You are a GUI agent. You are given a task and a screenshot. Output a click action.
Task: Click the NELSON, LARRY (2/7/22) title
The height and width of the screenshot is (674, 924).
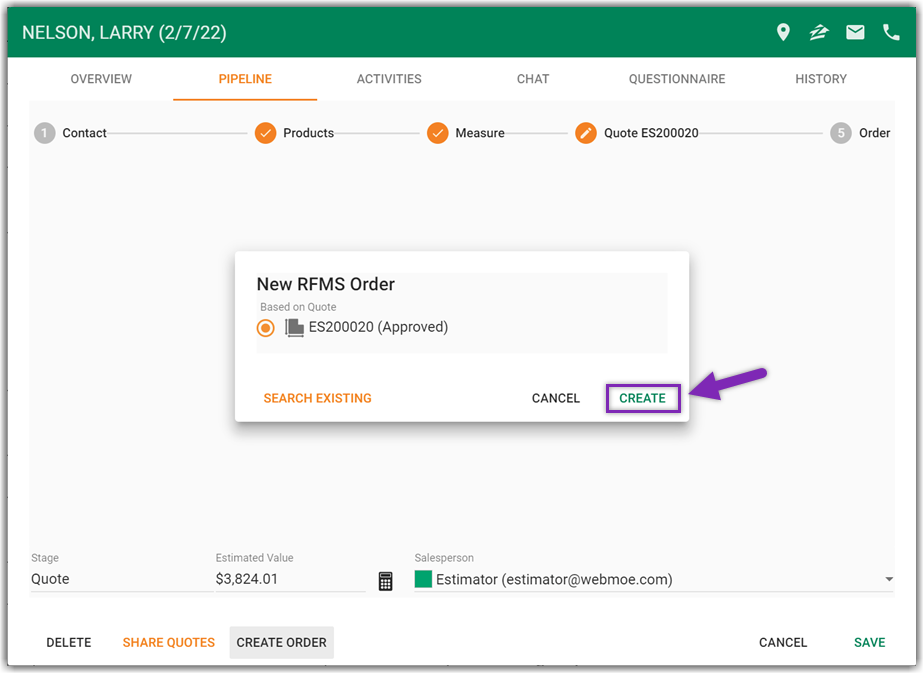point(124,32)
